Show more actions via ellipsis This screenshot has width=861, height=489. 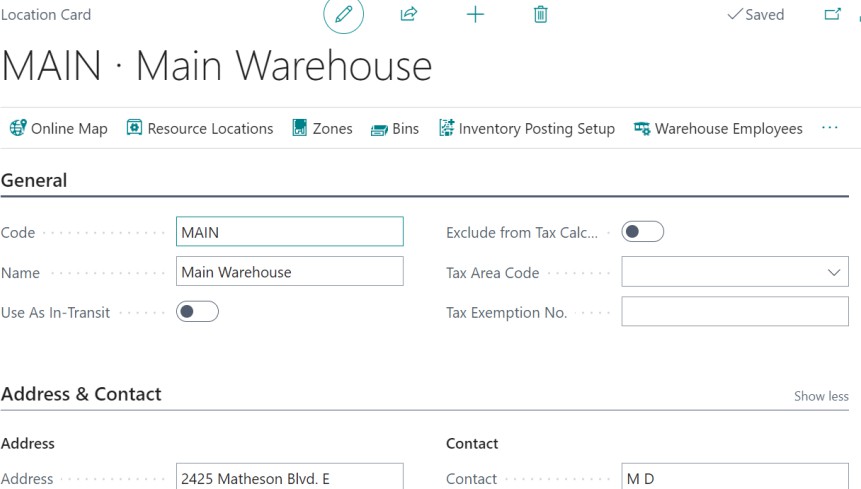(829, 128)
